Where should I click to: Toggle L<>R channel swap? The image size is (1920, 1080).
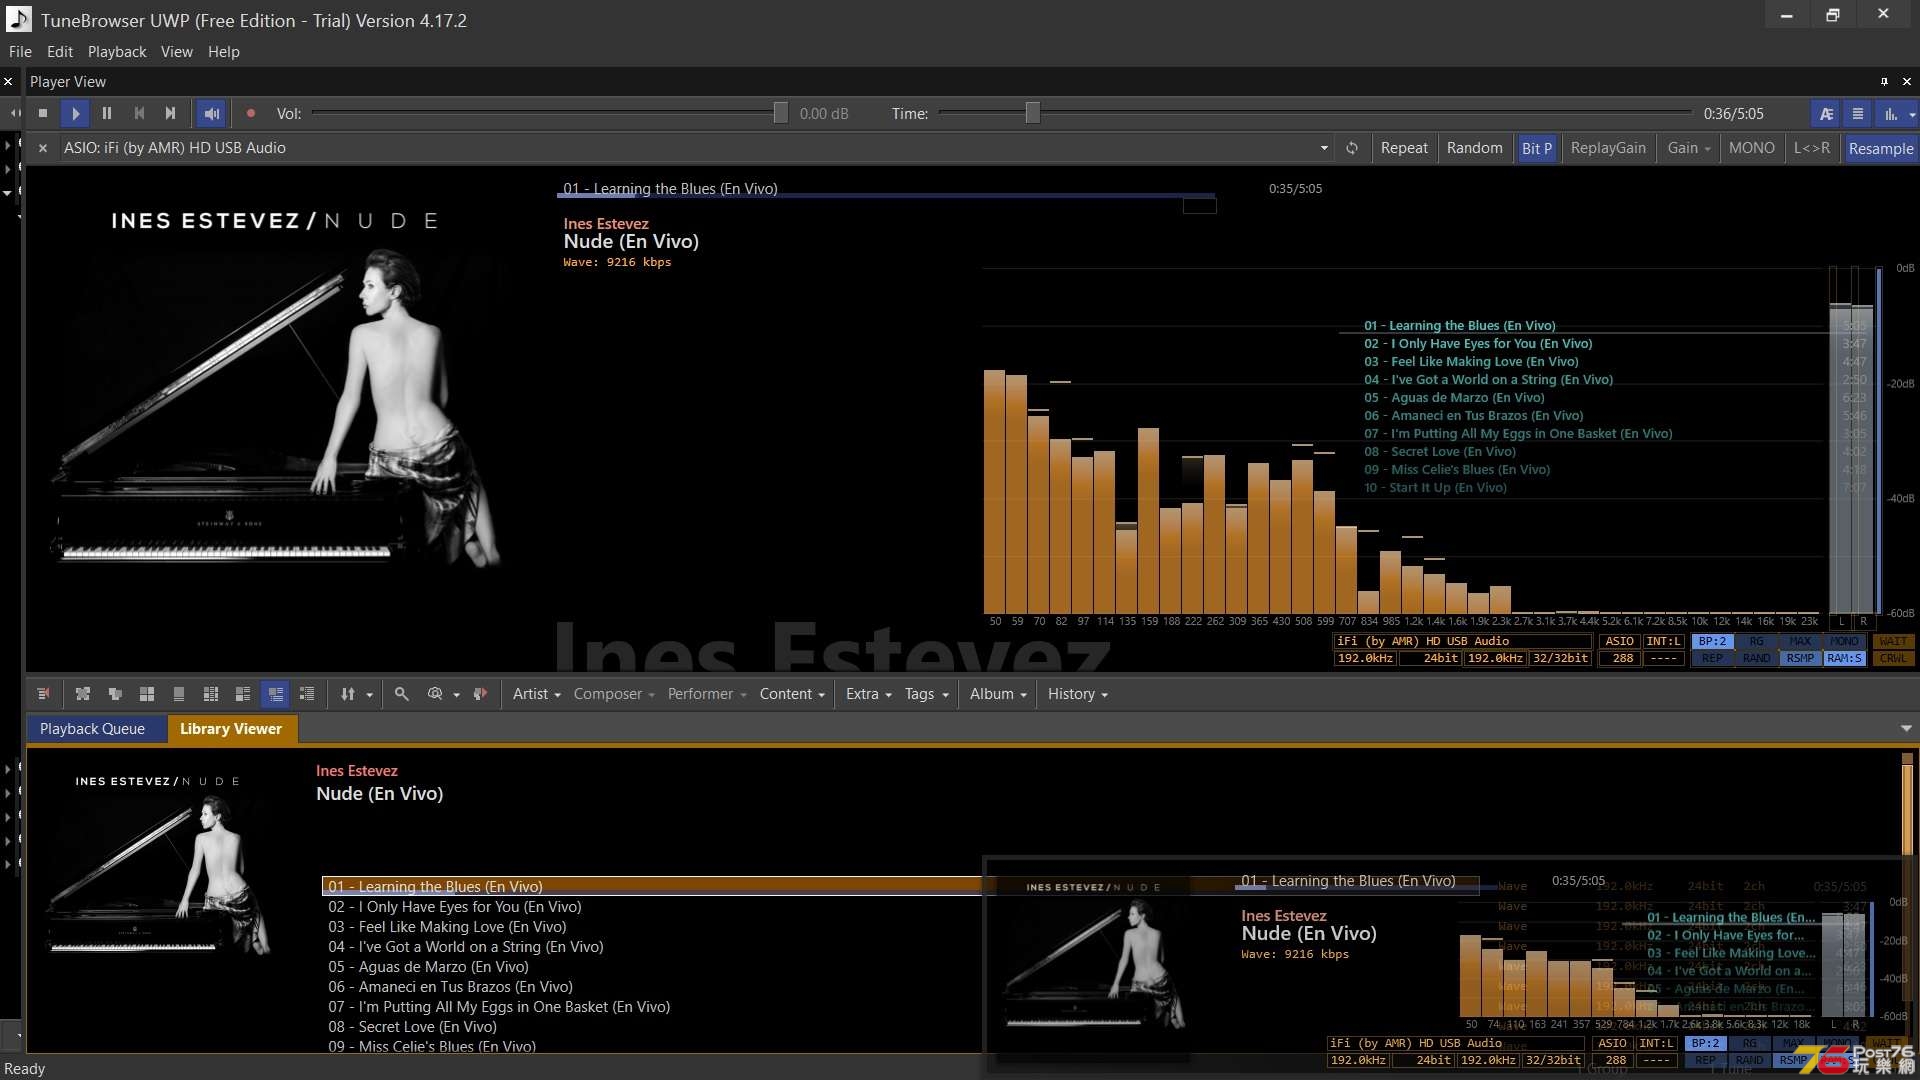click(x=1812, y=148)
